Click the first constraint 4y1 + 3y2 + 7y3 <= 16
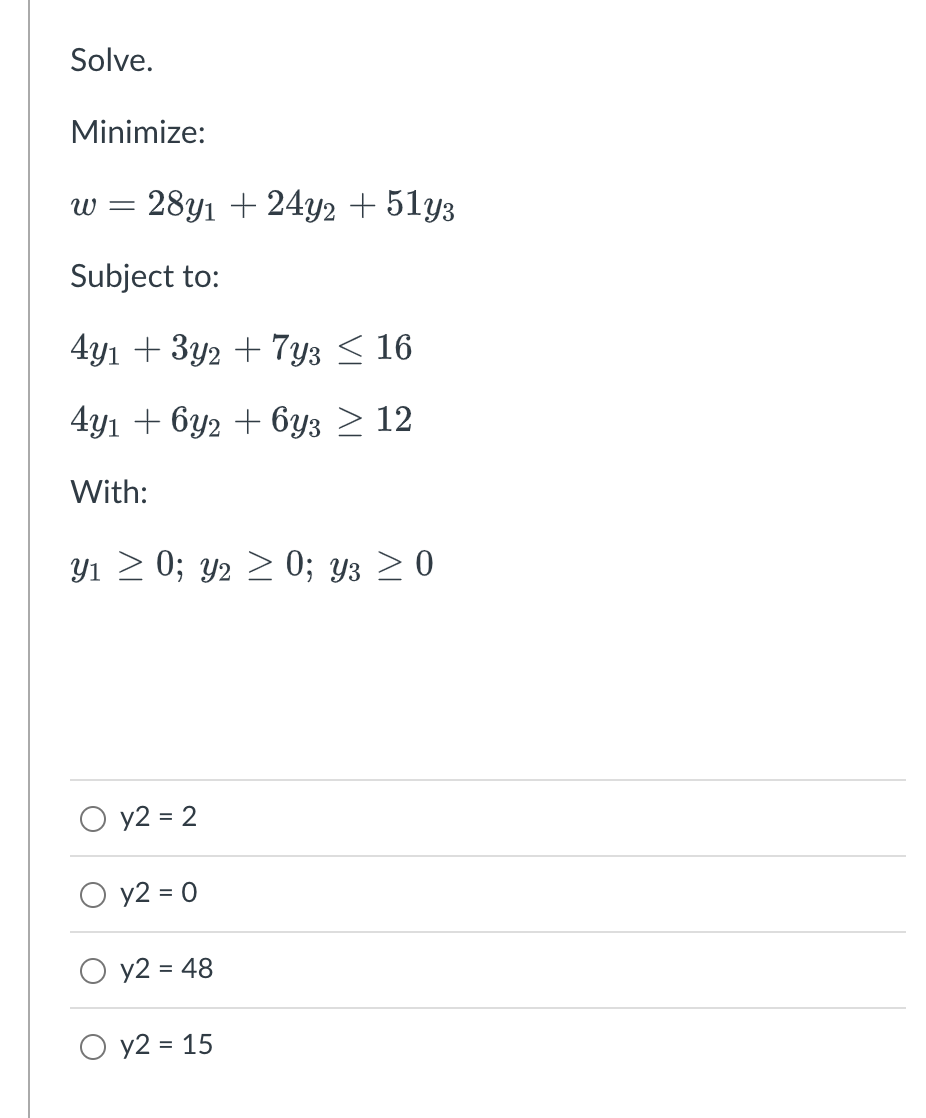 click(x=241, y=349)
